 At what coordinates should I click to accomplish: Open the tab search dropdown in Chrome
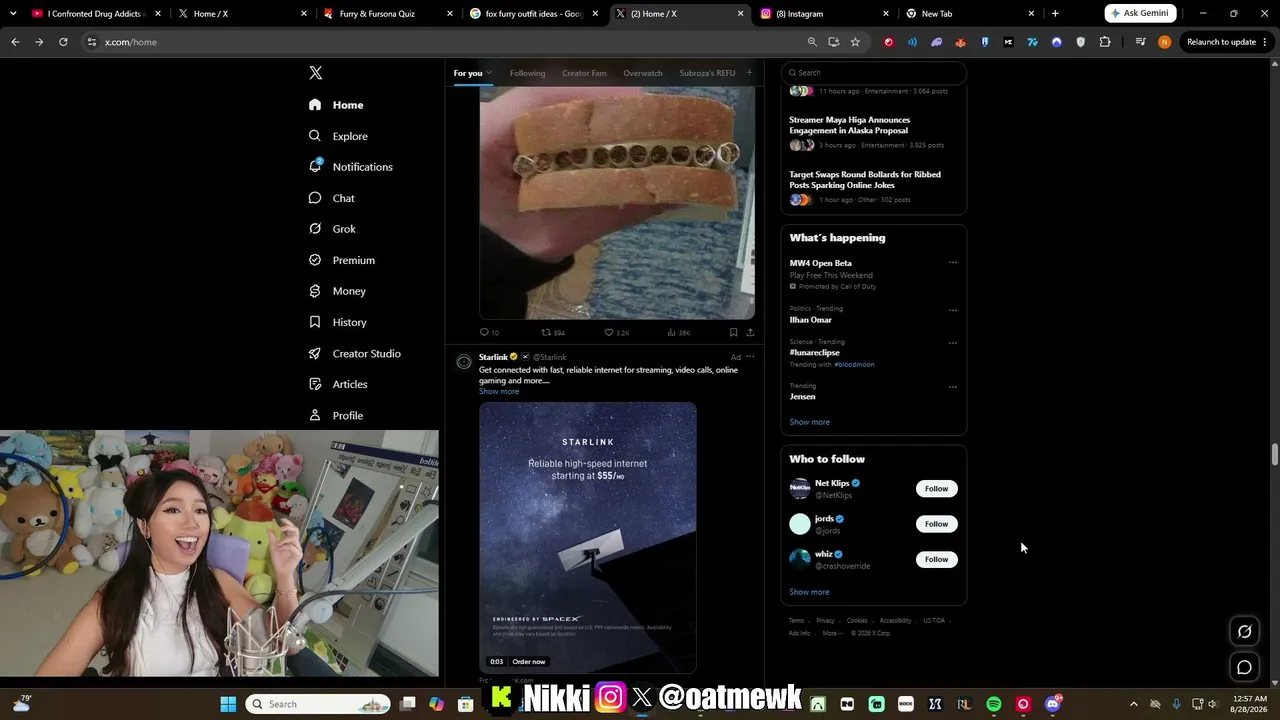pos(13,14)
